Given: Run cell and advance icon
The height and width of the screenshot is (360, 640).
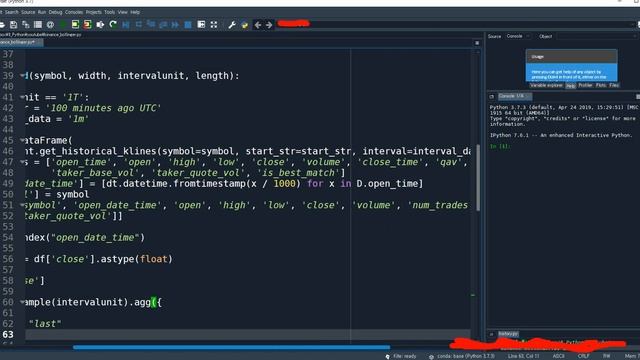Looking at the screenshot, I should (87, 25).
